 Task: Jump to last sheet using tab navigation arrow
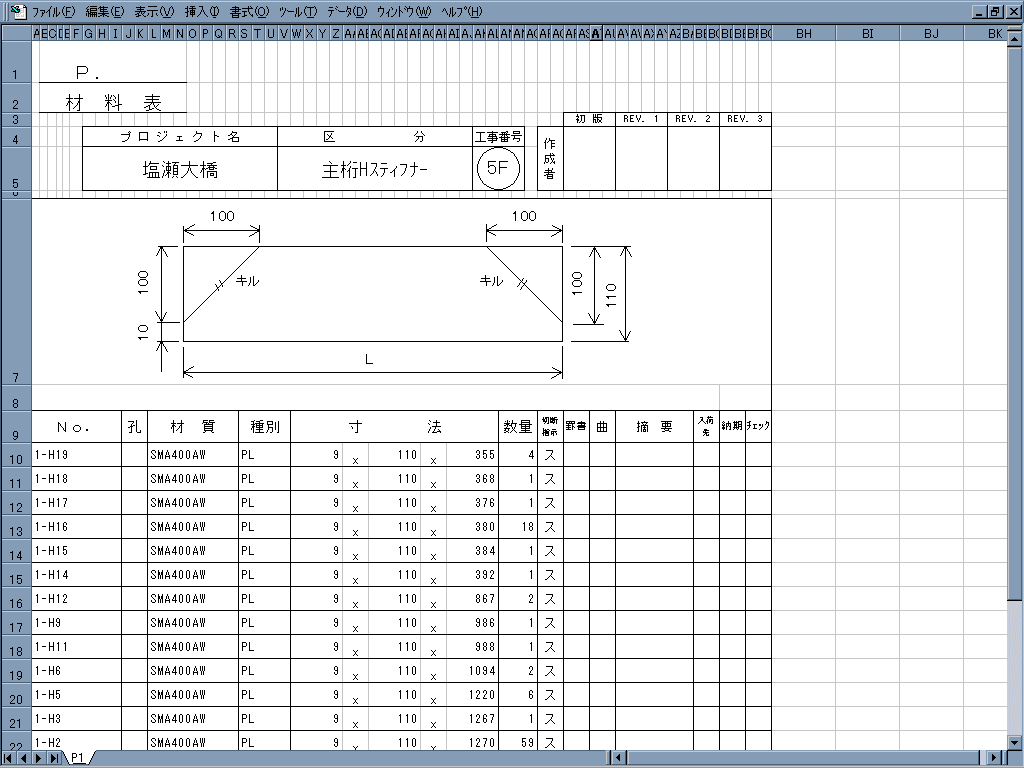point(55,758)
